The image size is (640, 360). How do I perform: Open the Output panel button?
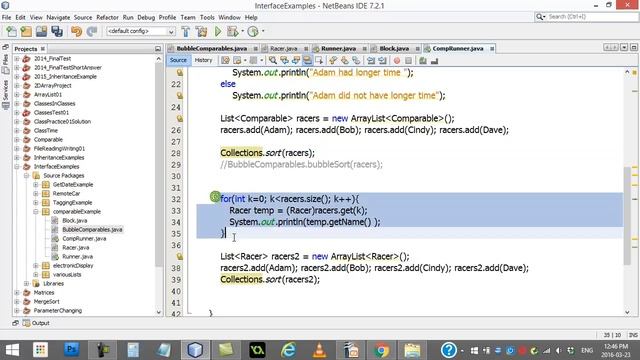coord(36,323)
